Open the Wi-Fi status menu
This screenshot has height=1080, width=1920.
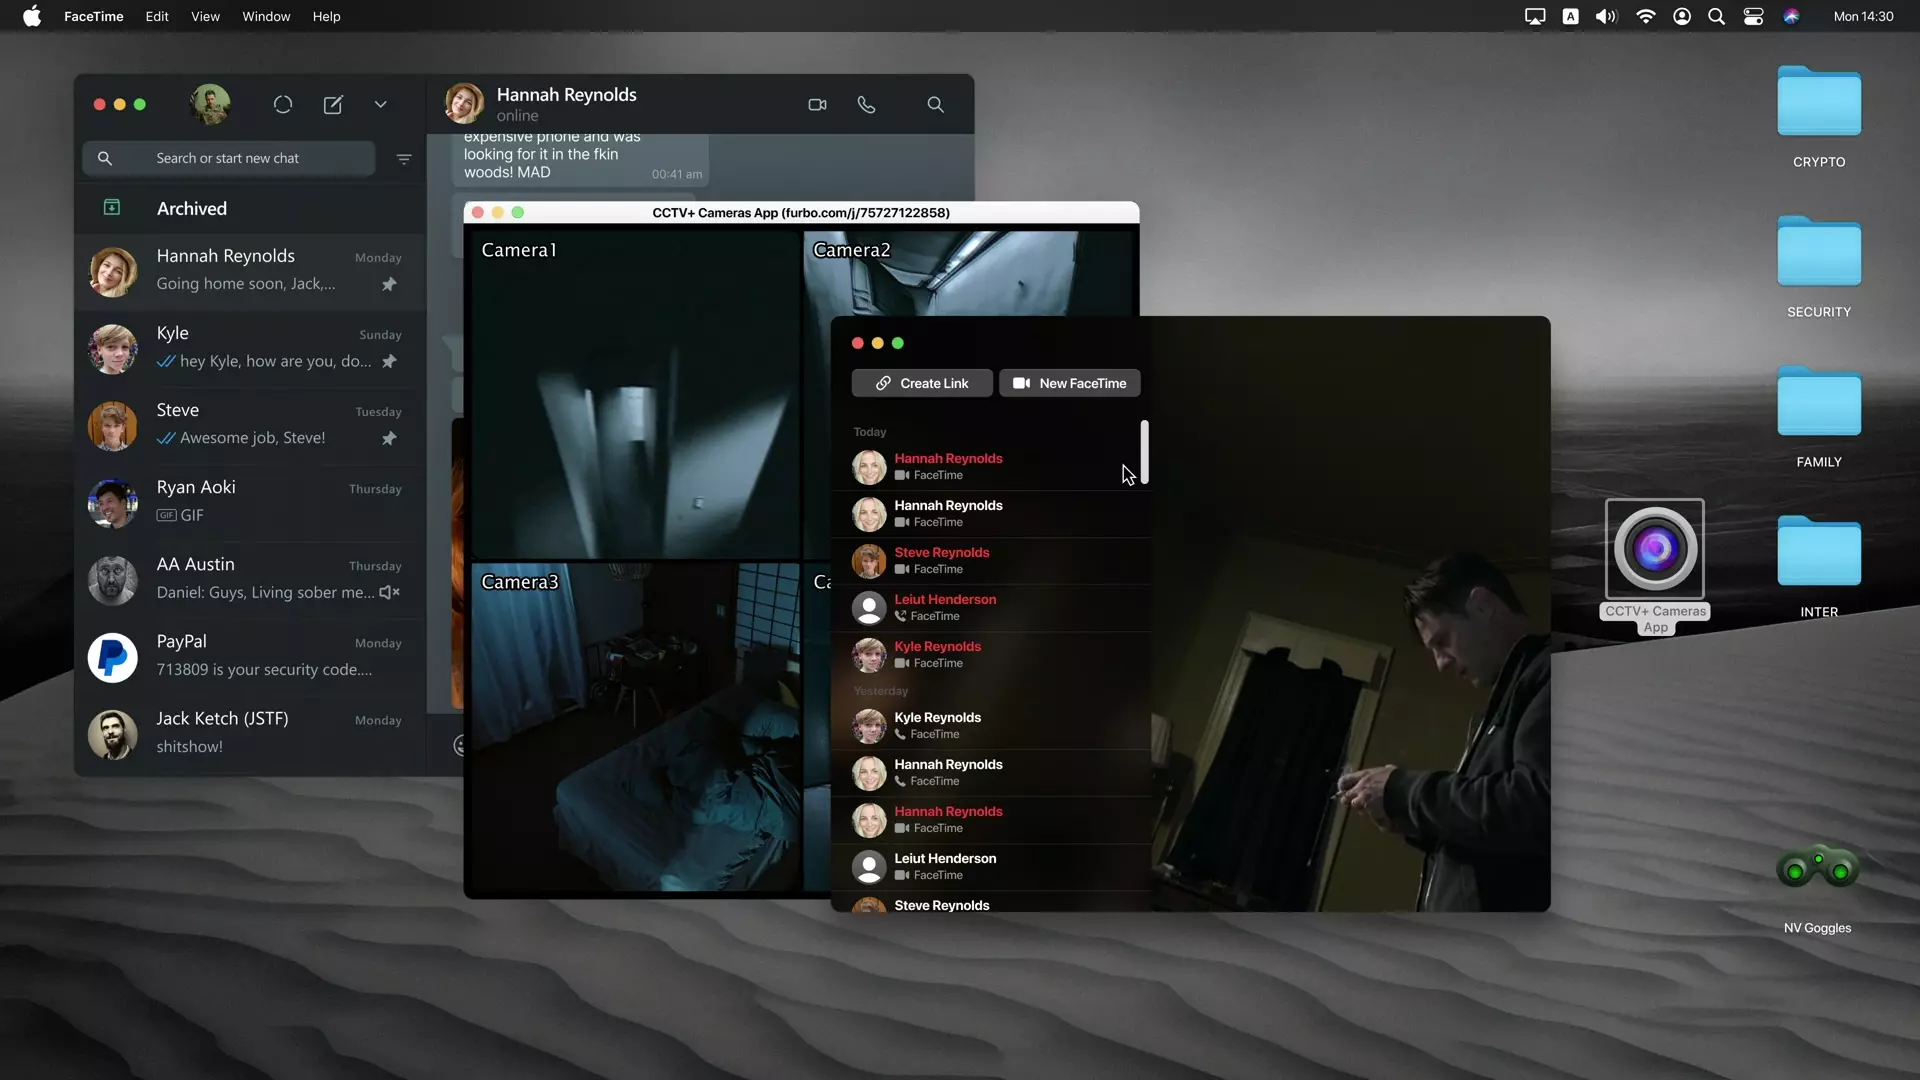(1645, 16)
